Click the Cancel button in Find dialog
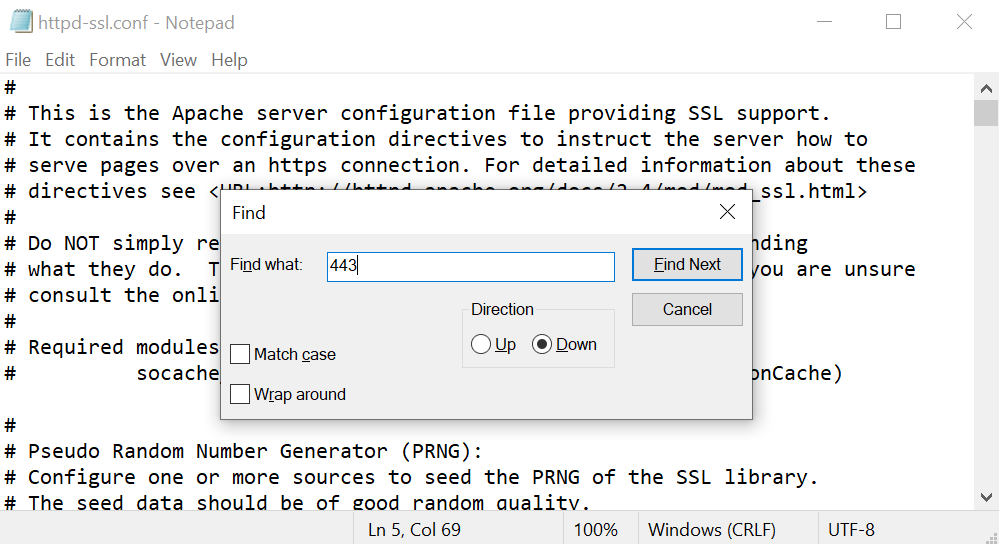Viewport: 999px width, 544px height. [x=687, y=310]
